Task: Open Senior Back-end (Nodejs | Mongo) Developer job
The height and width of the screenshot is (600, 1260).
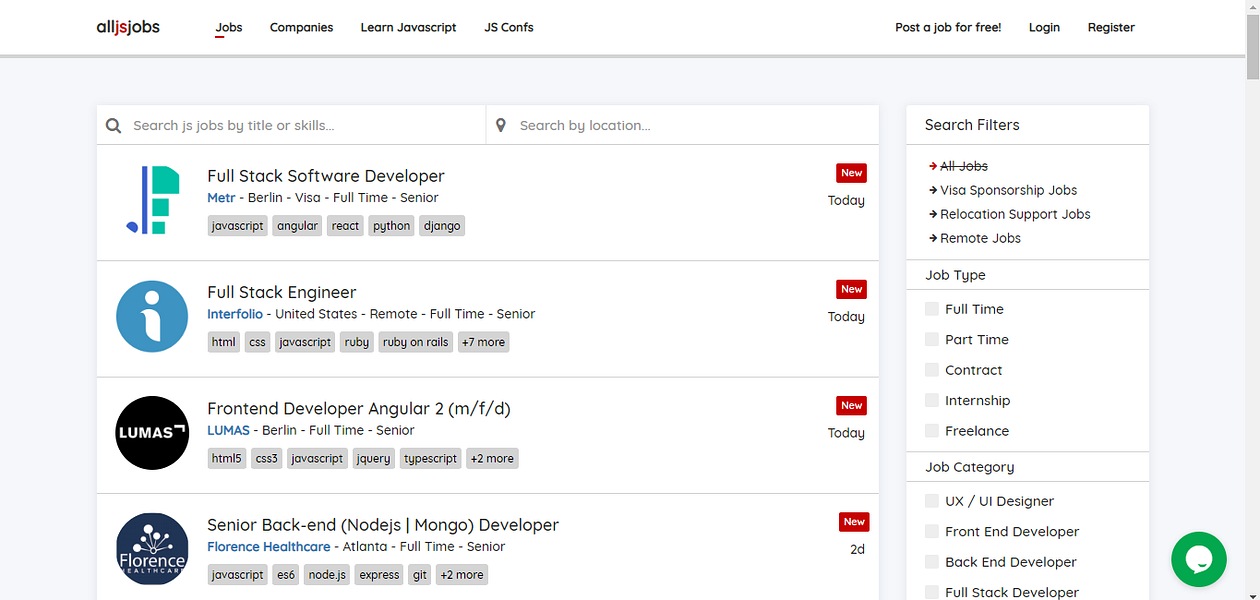Action: pos(383,525)
